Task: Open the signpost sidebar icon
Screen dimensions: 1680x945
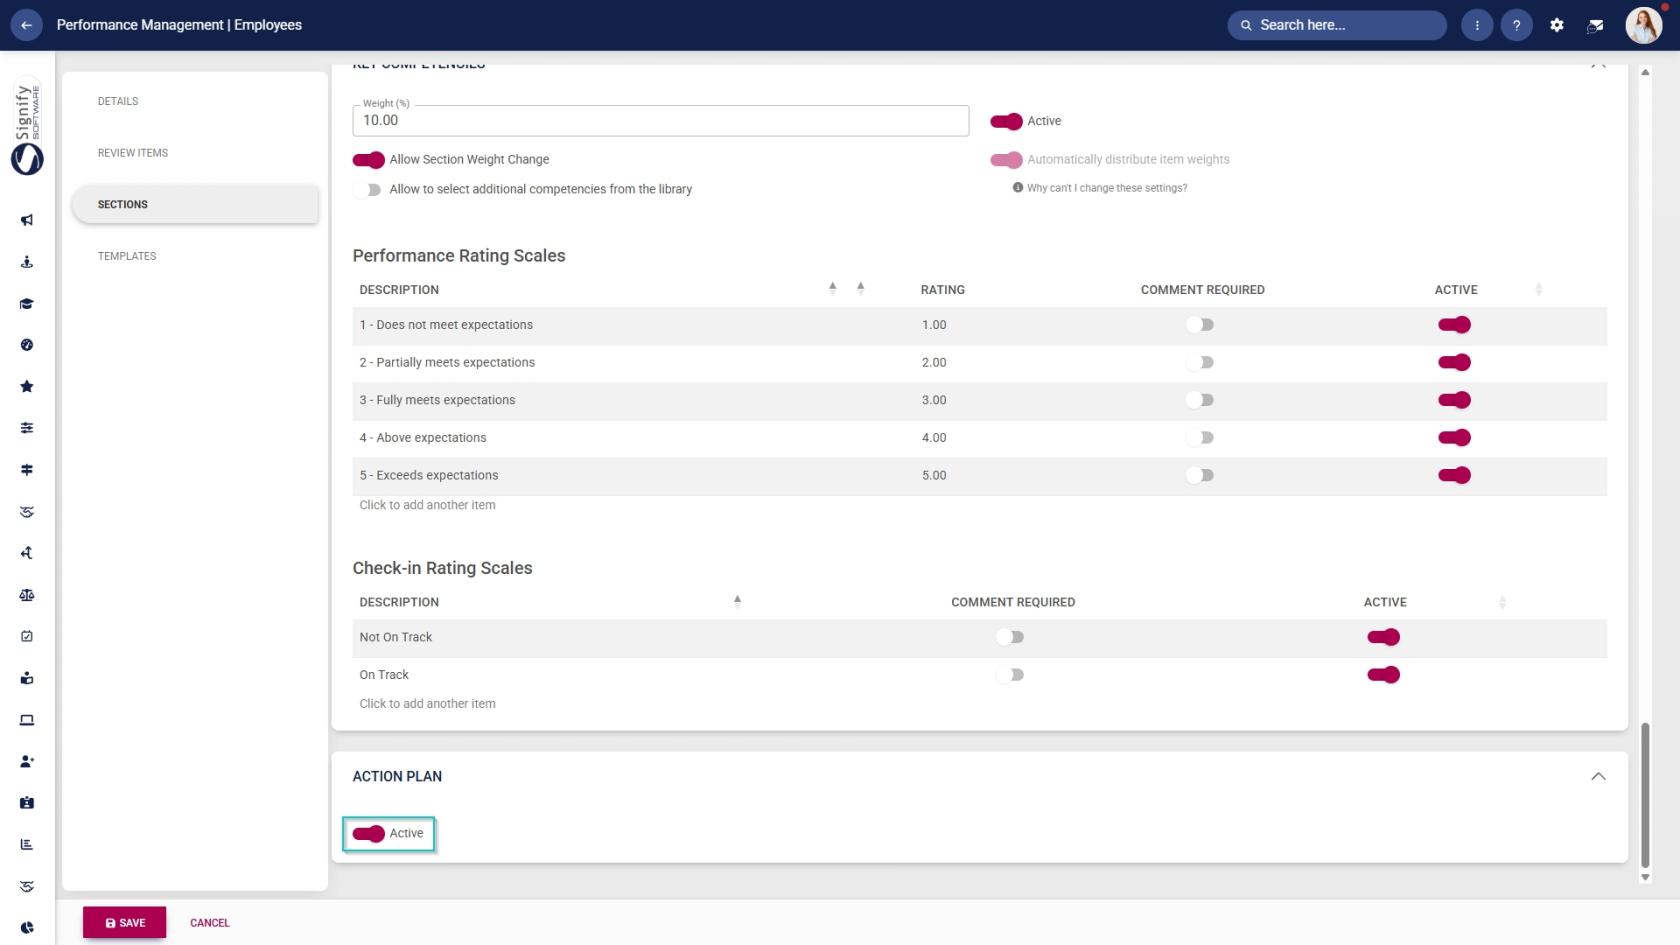Action: 27,470
